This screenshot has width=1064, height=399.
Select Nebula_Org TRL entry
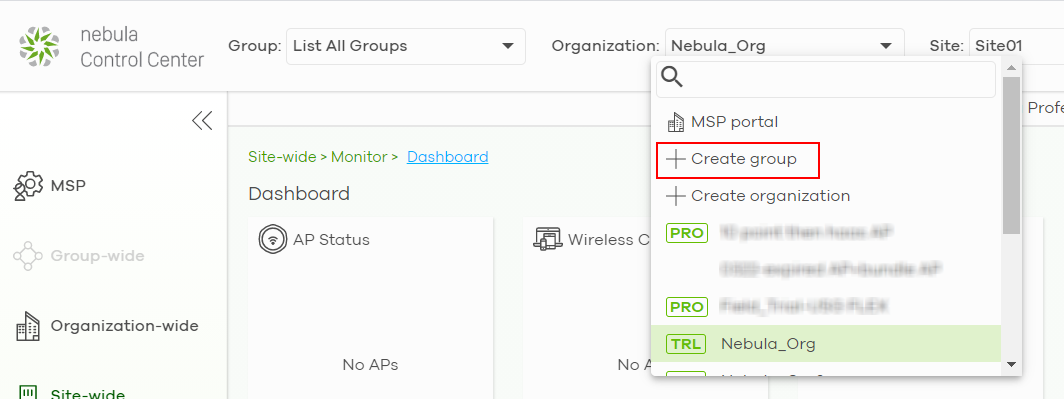(x=826, y=343)
